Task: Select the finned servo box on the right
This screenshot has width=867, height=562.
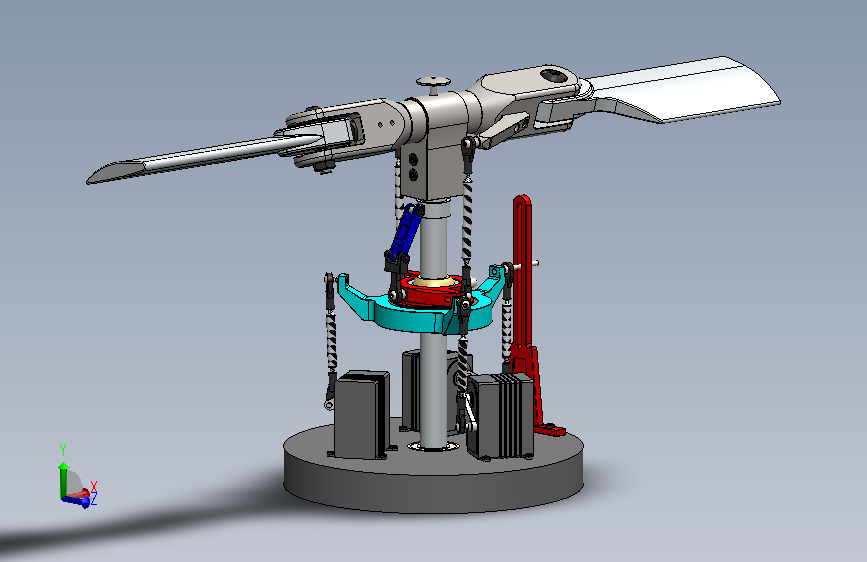Action: [500, 415]
